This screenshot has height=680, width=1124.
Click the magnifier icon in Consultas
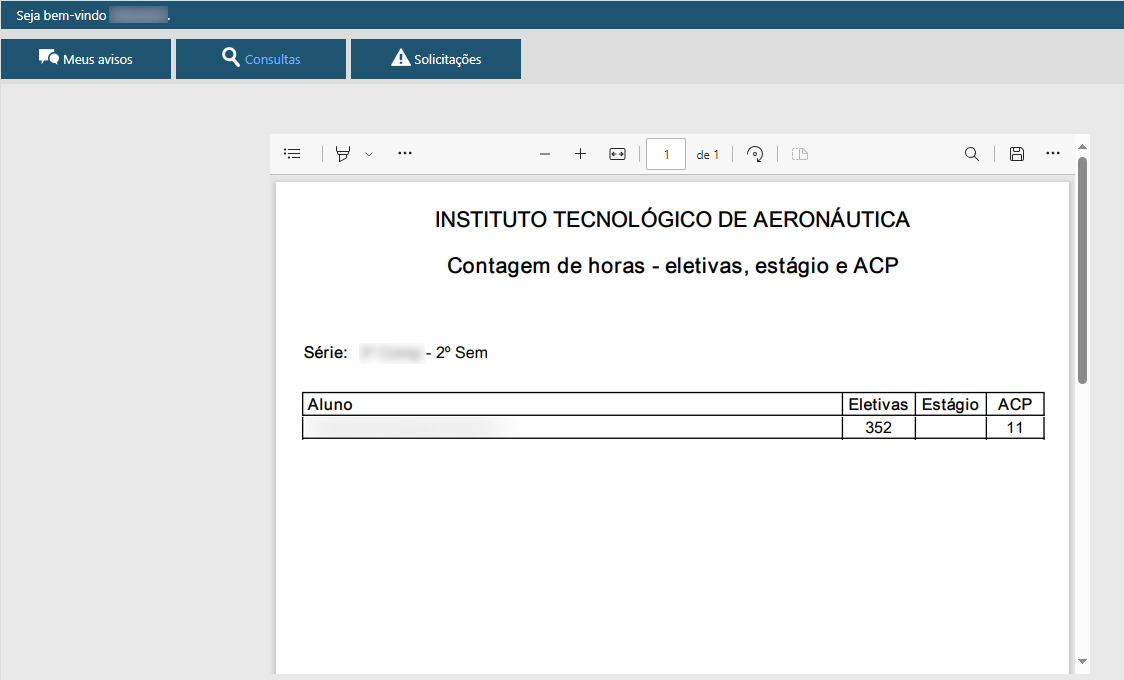click(231, 57)
